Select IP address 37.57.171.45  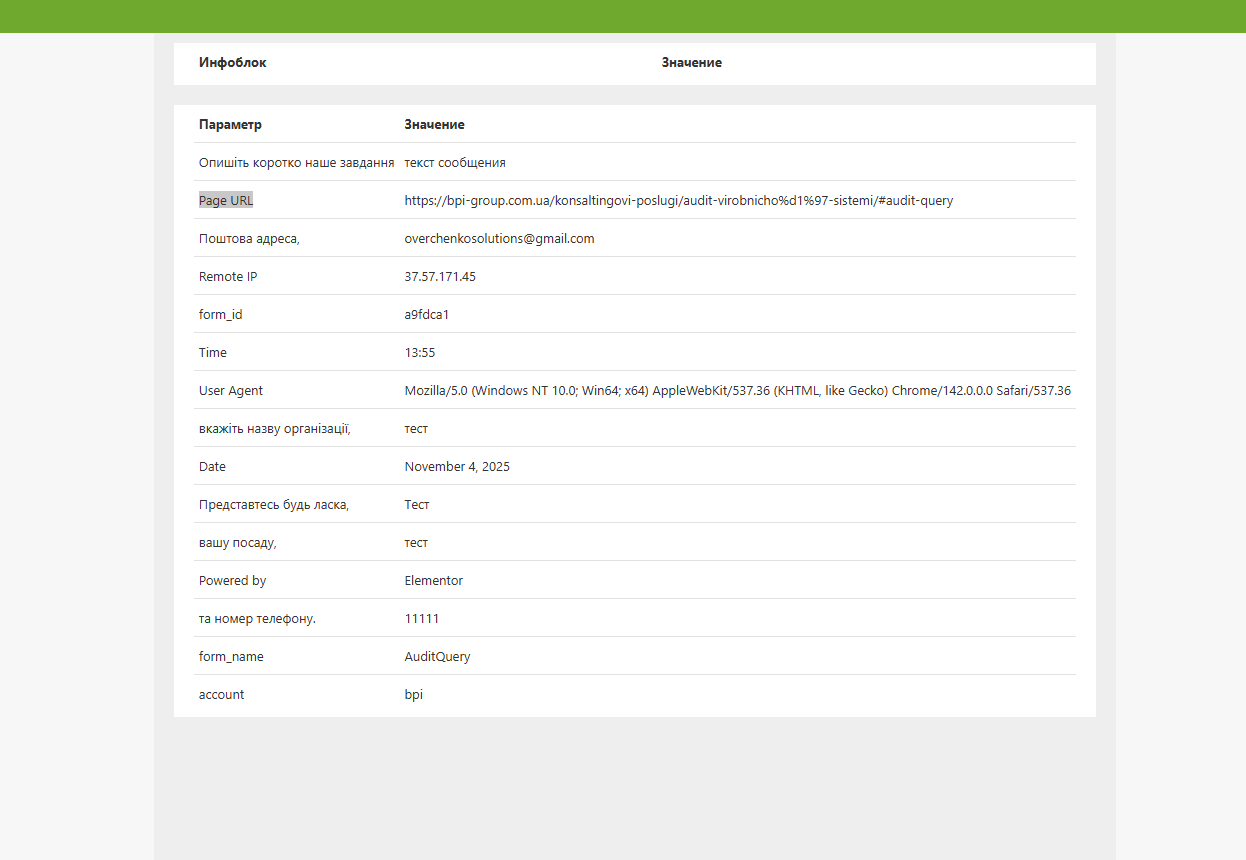(x=440, y=277)
